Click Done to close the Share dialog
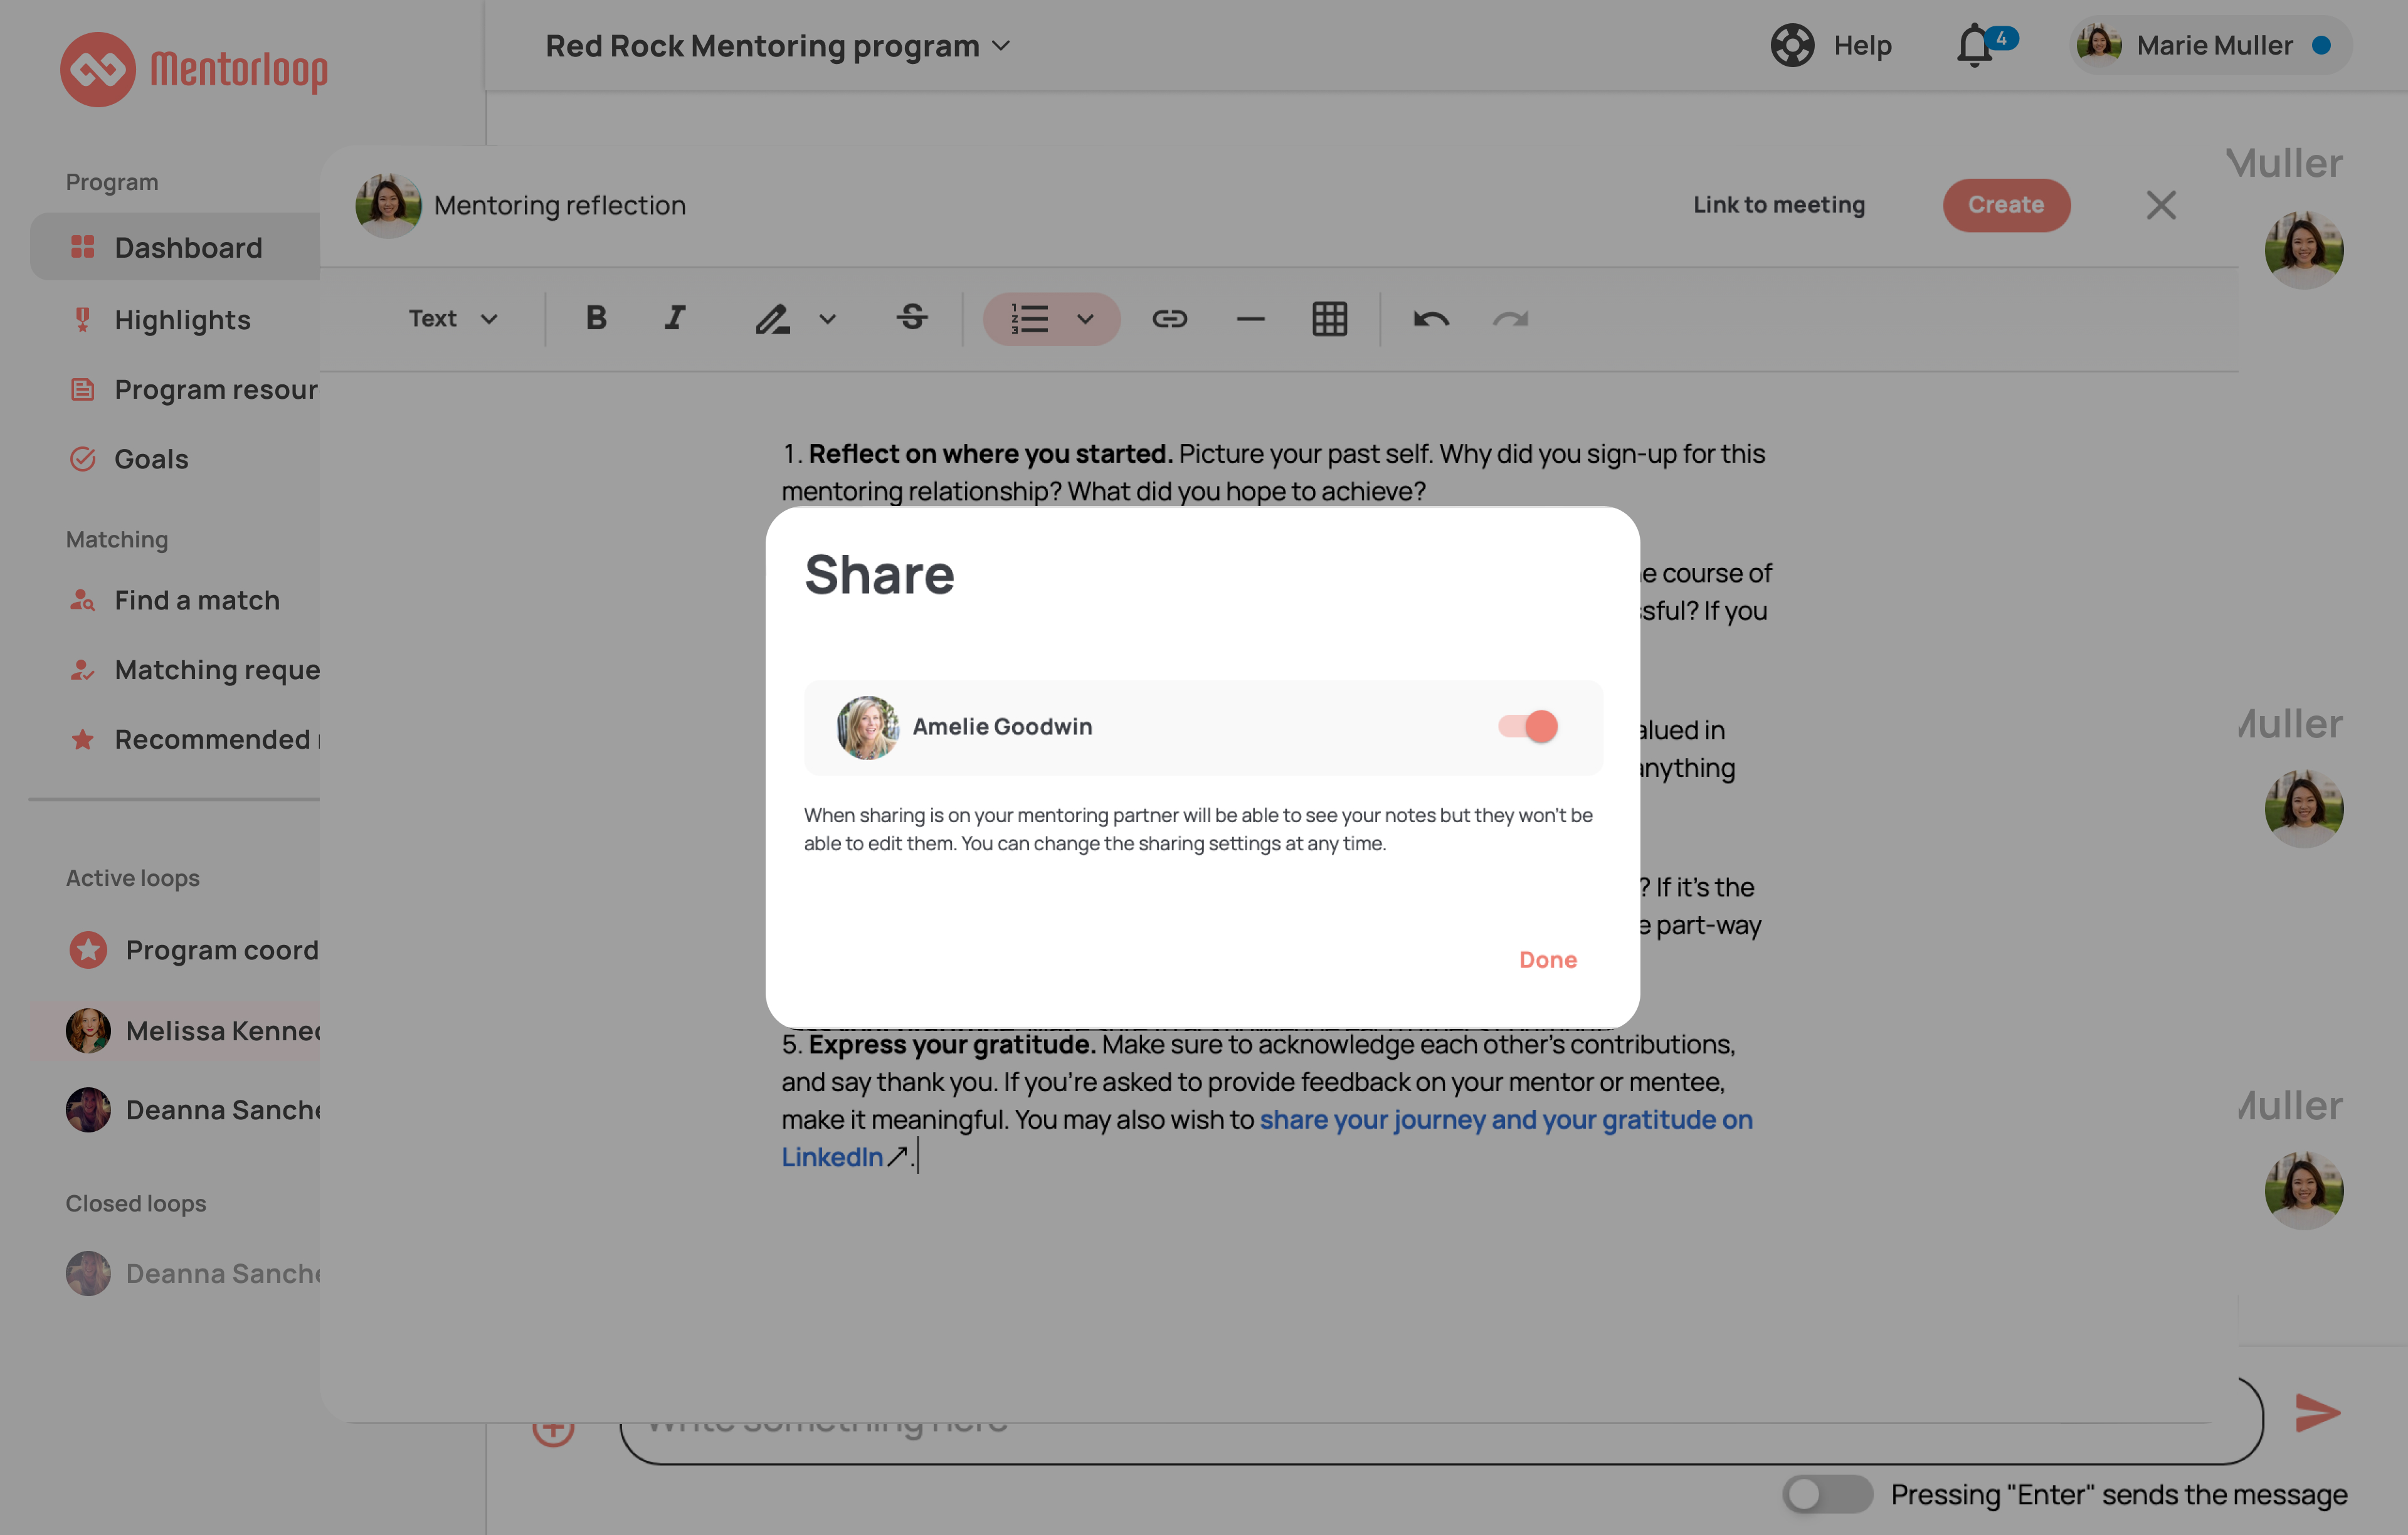The width and height of the screenshot is (2408, 1535). coord(1547,959)
